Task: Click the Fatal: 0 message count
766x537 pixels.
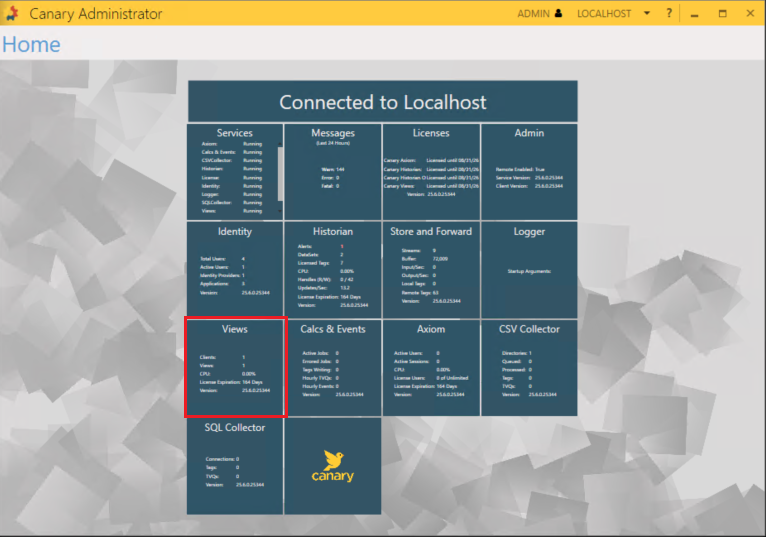Action: coord(330,186)
